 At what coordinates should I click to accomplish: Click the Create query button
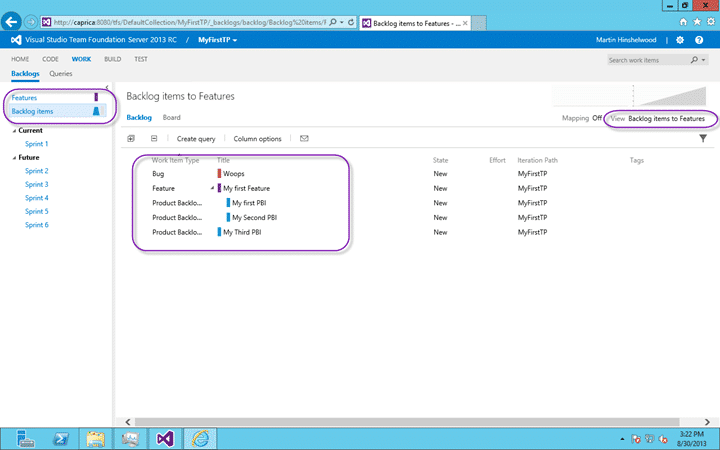196,139
